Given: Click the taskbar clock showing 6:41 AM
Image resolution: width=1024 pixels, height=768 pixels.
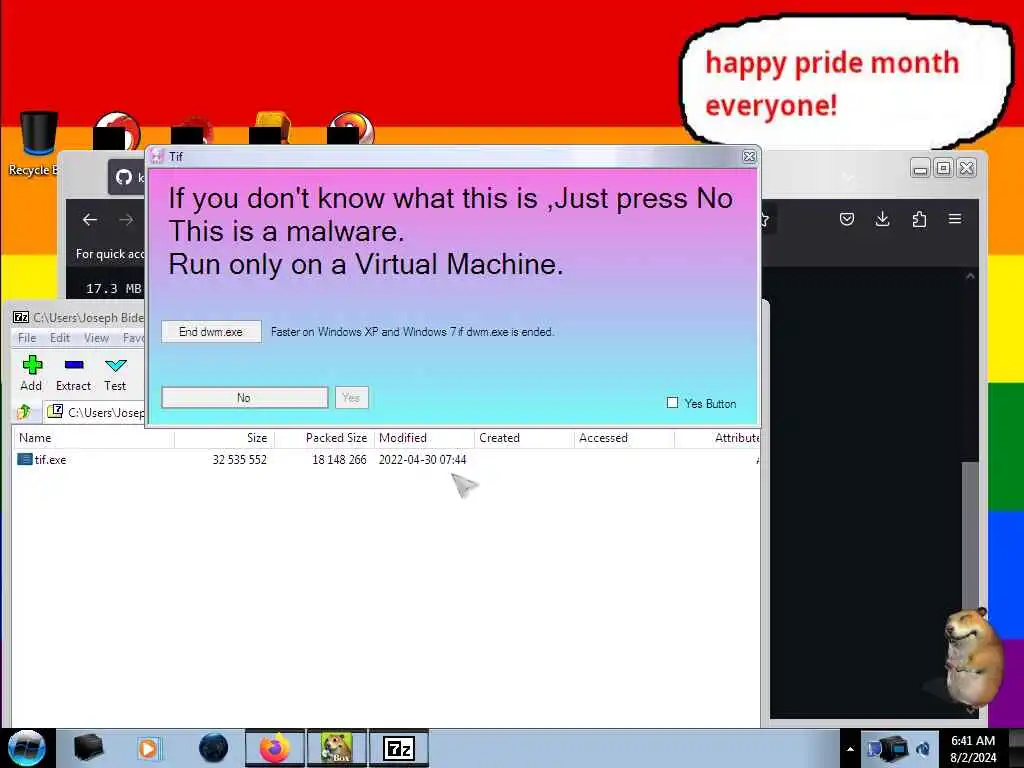Looking at the screenshot, I should point(973,749).
